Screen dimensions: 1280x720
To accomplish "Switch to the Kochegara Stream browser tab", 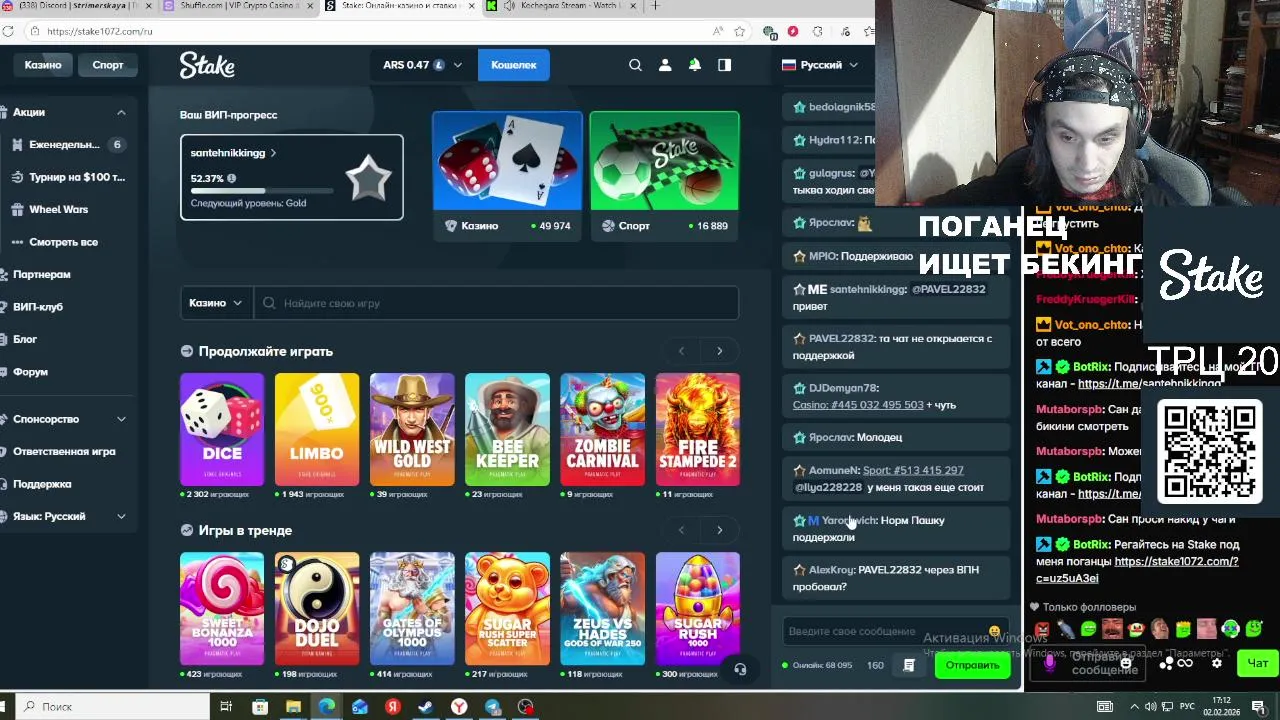I will [x=560, y=6].
